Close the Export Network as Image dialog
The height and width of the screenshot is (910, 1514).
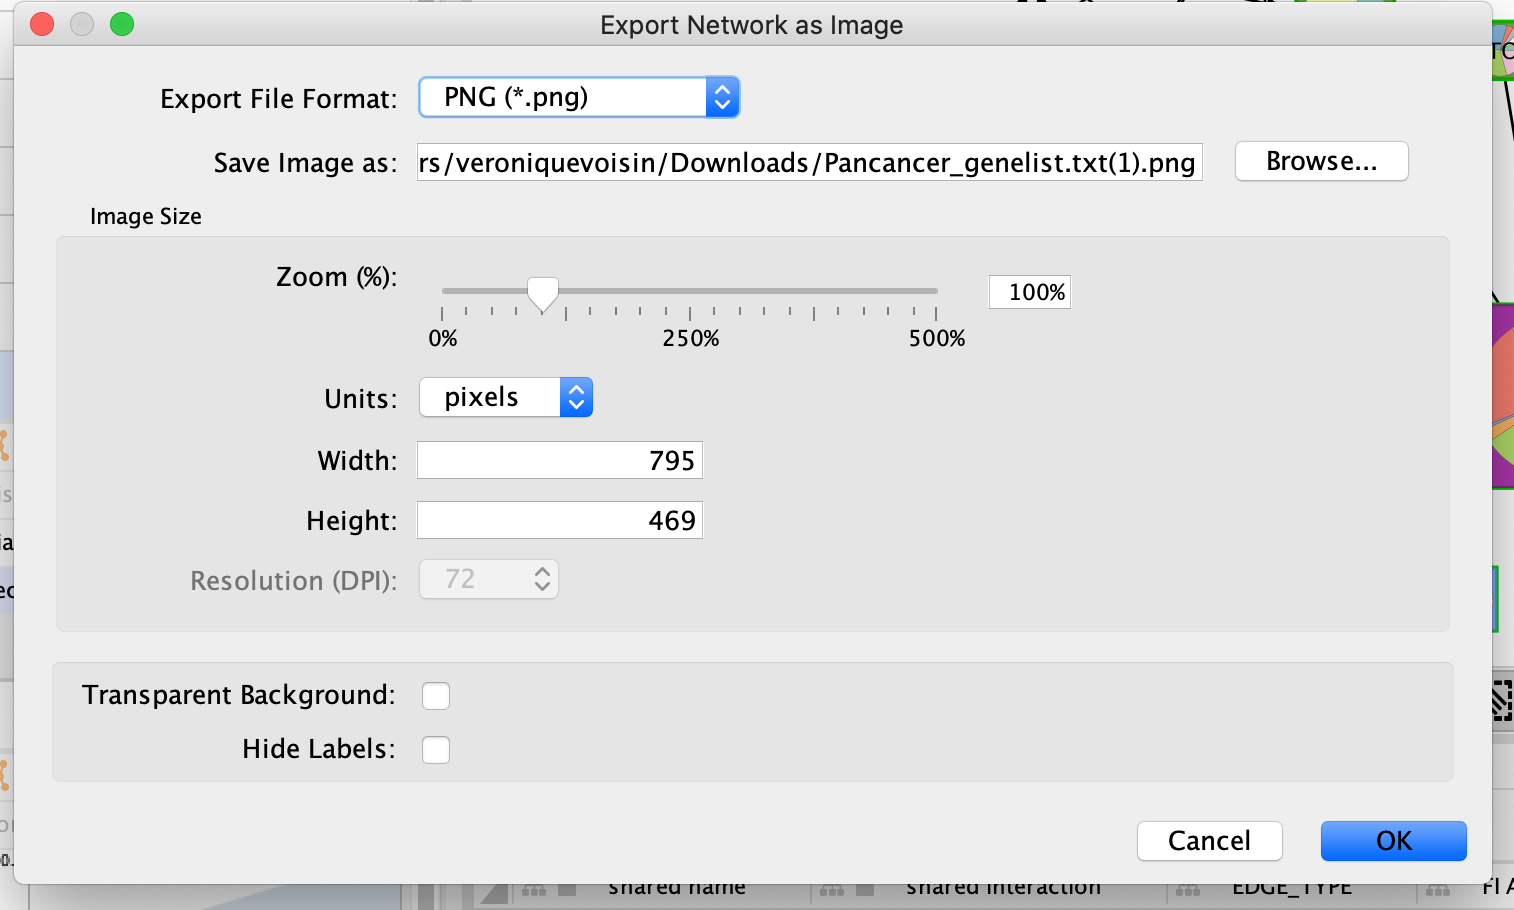42,24
